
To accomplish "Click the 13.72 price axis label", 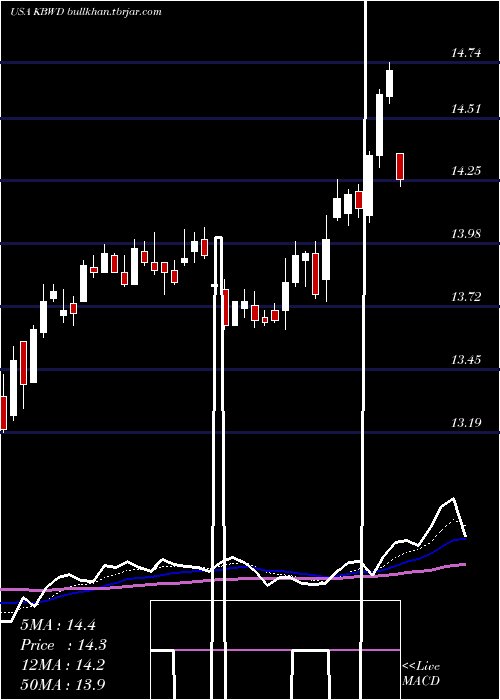I will [466, 296].
